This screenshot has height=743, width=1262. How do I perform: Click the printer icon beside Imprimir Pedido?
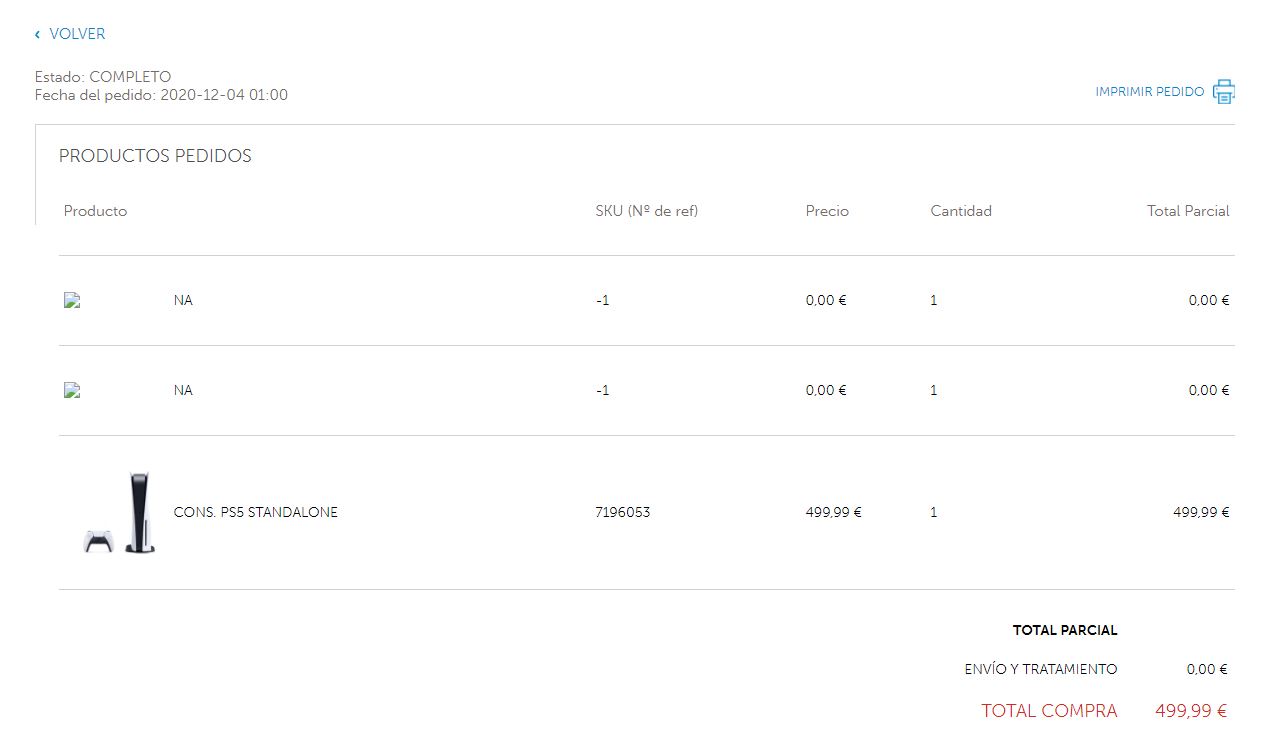[x=1224, y=92]
